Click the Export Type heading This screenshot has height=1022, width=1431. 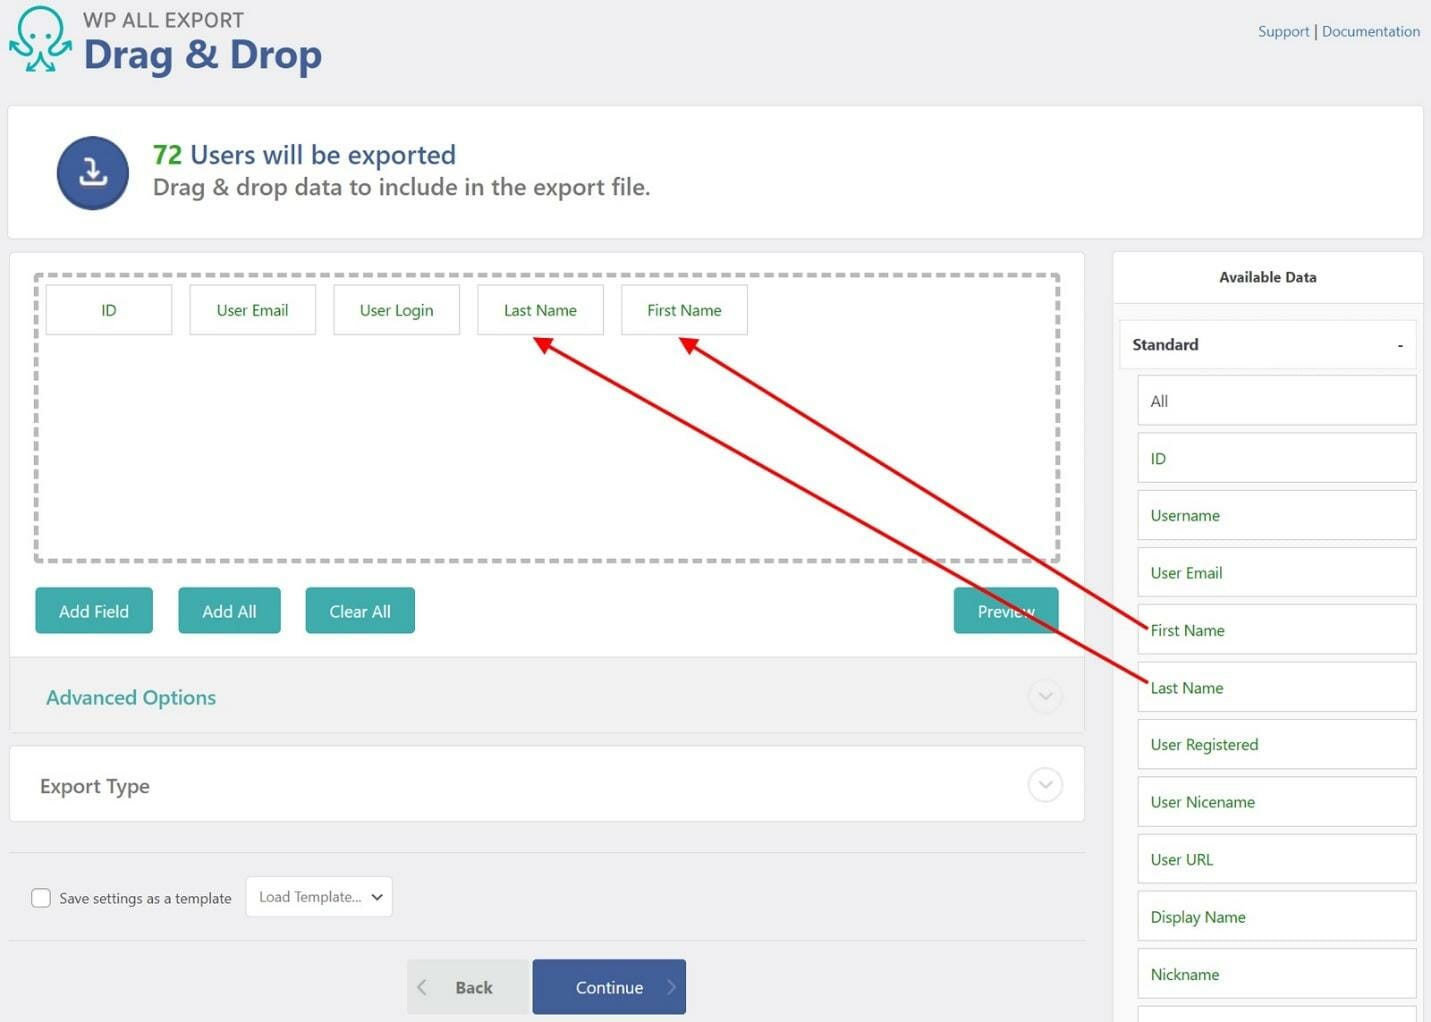(95, 786)
